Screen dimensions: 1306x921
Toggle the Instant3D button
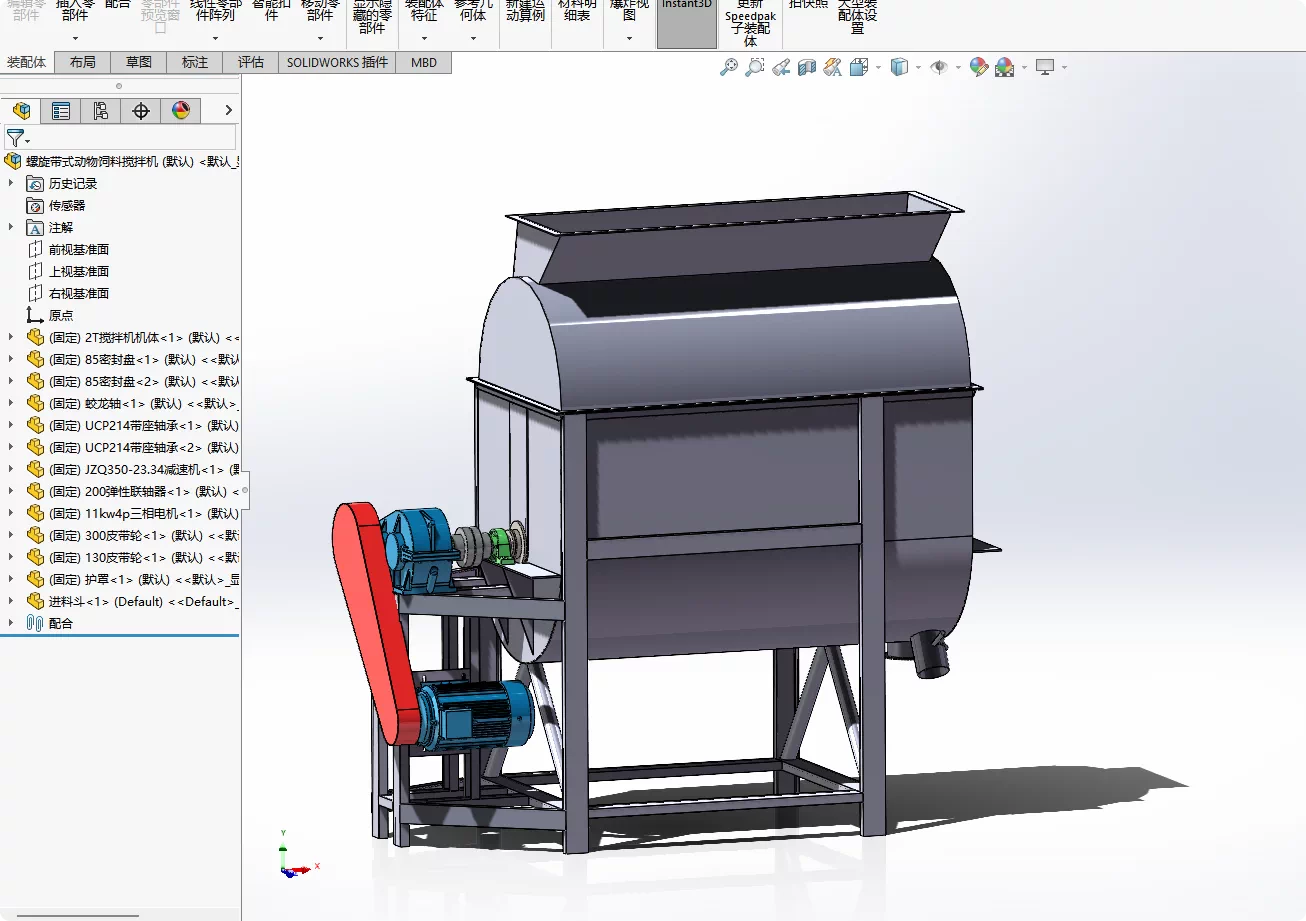click(x=686, y=22)
